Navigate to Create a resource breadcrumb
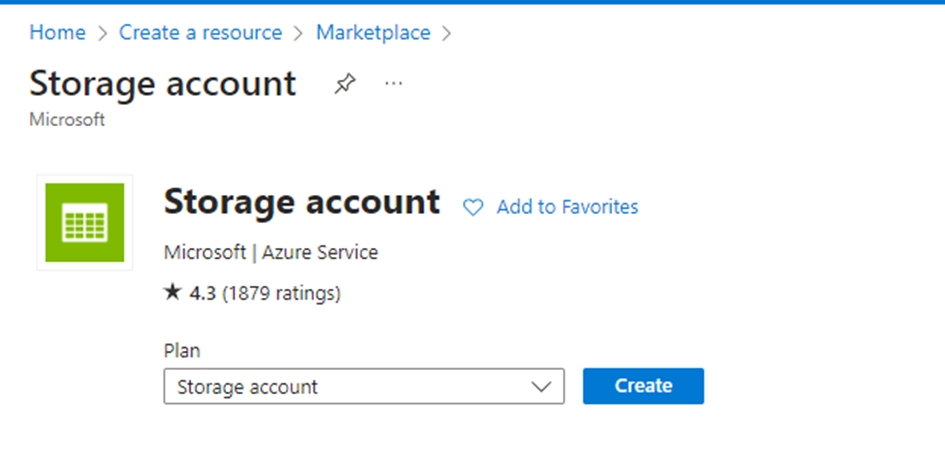 pos(200,33)
